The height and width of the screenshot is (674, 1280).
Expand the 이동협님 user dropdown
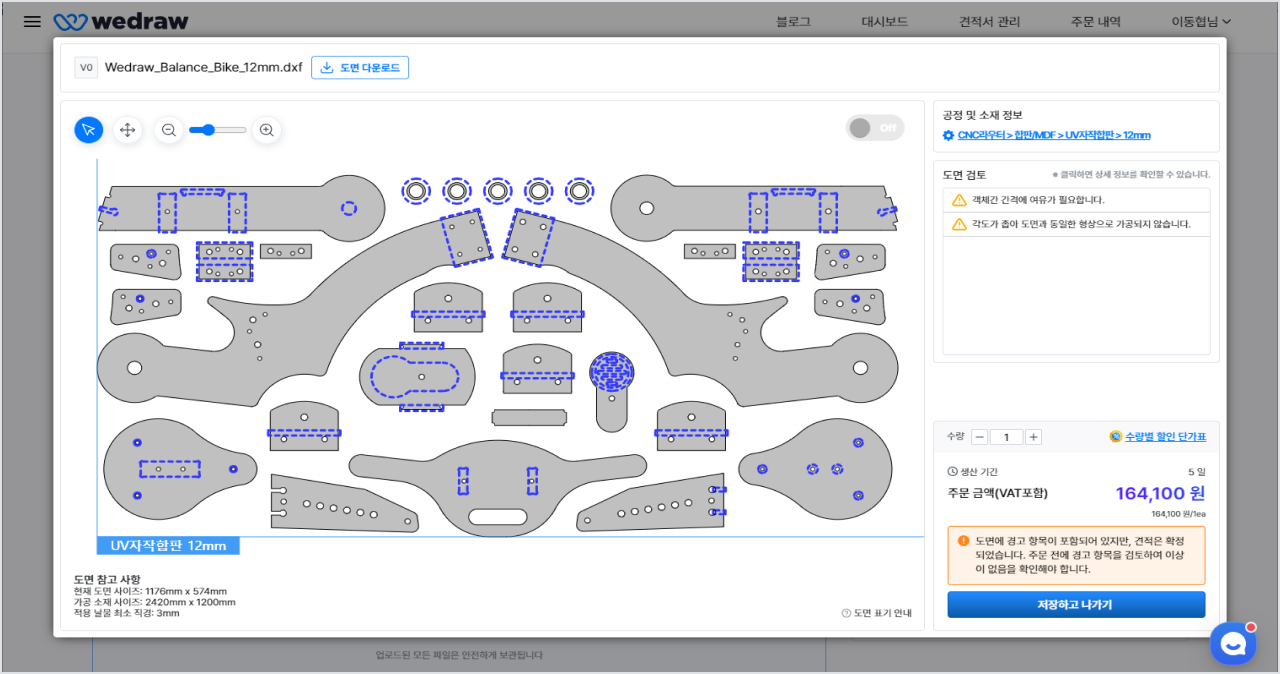tap(1201, 21)
